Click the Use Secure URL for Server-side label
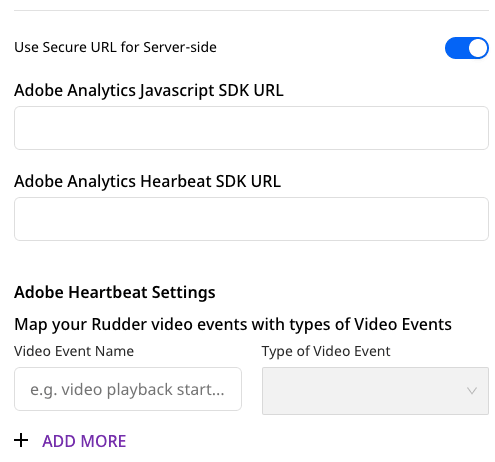 [115, 47]
